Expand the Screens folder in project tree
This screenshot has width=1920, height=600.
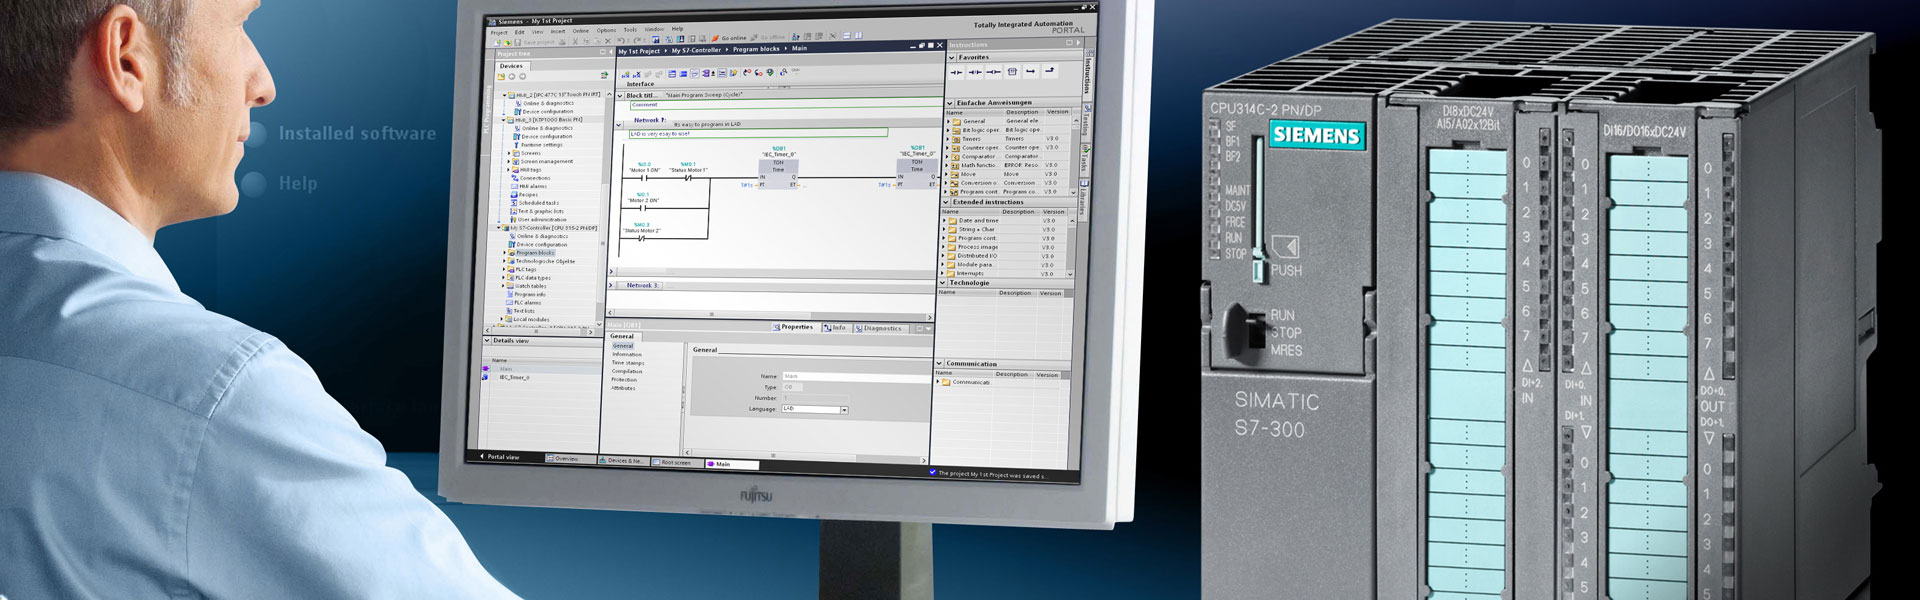pyautogui.click(x=509, y=153)
